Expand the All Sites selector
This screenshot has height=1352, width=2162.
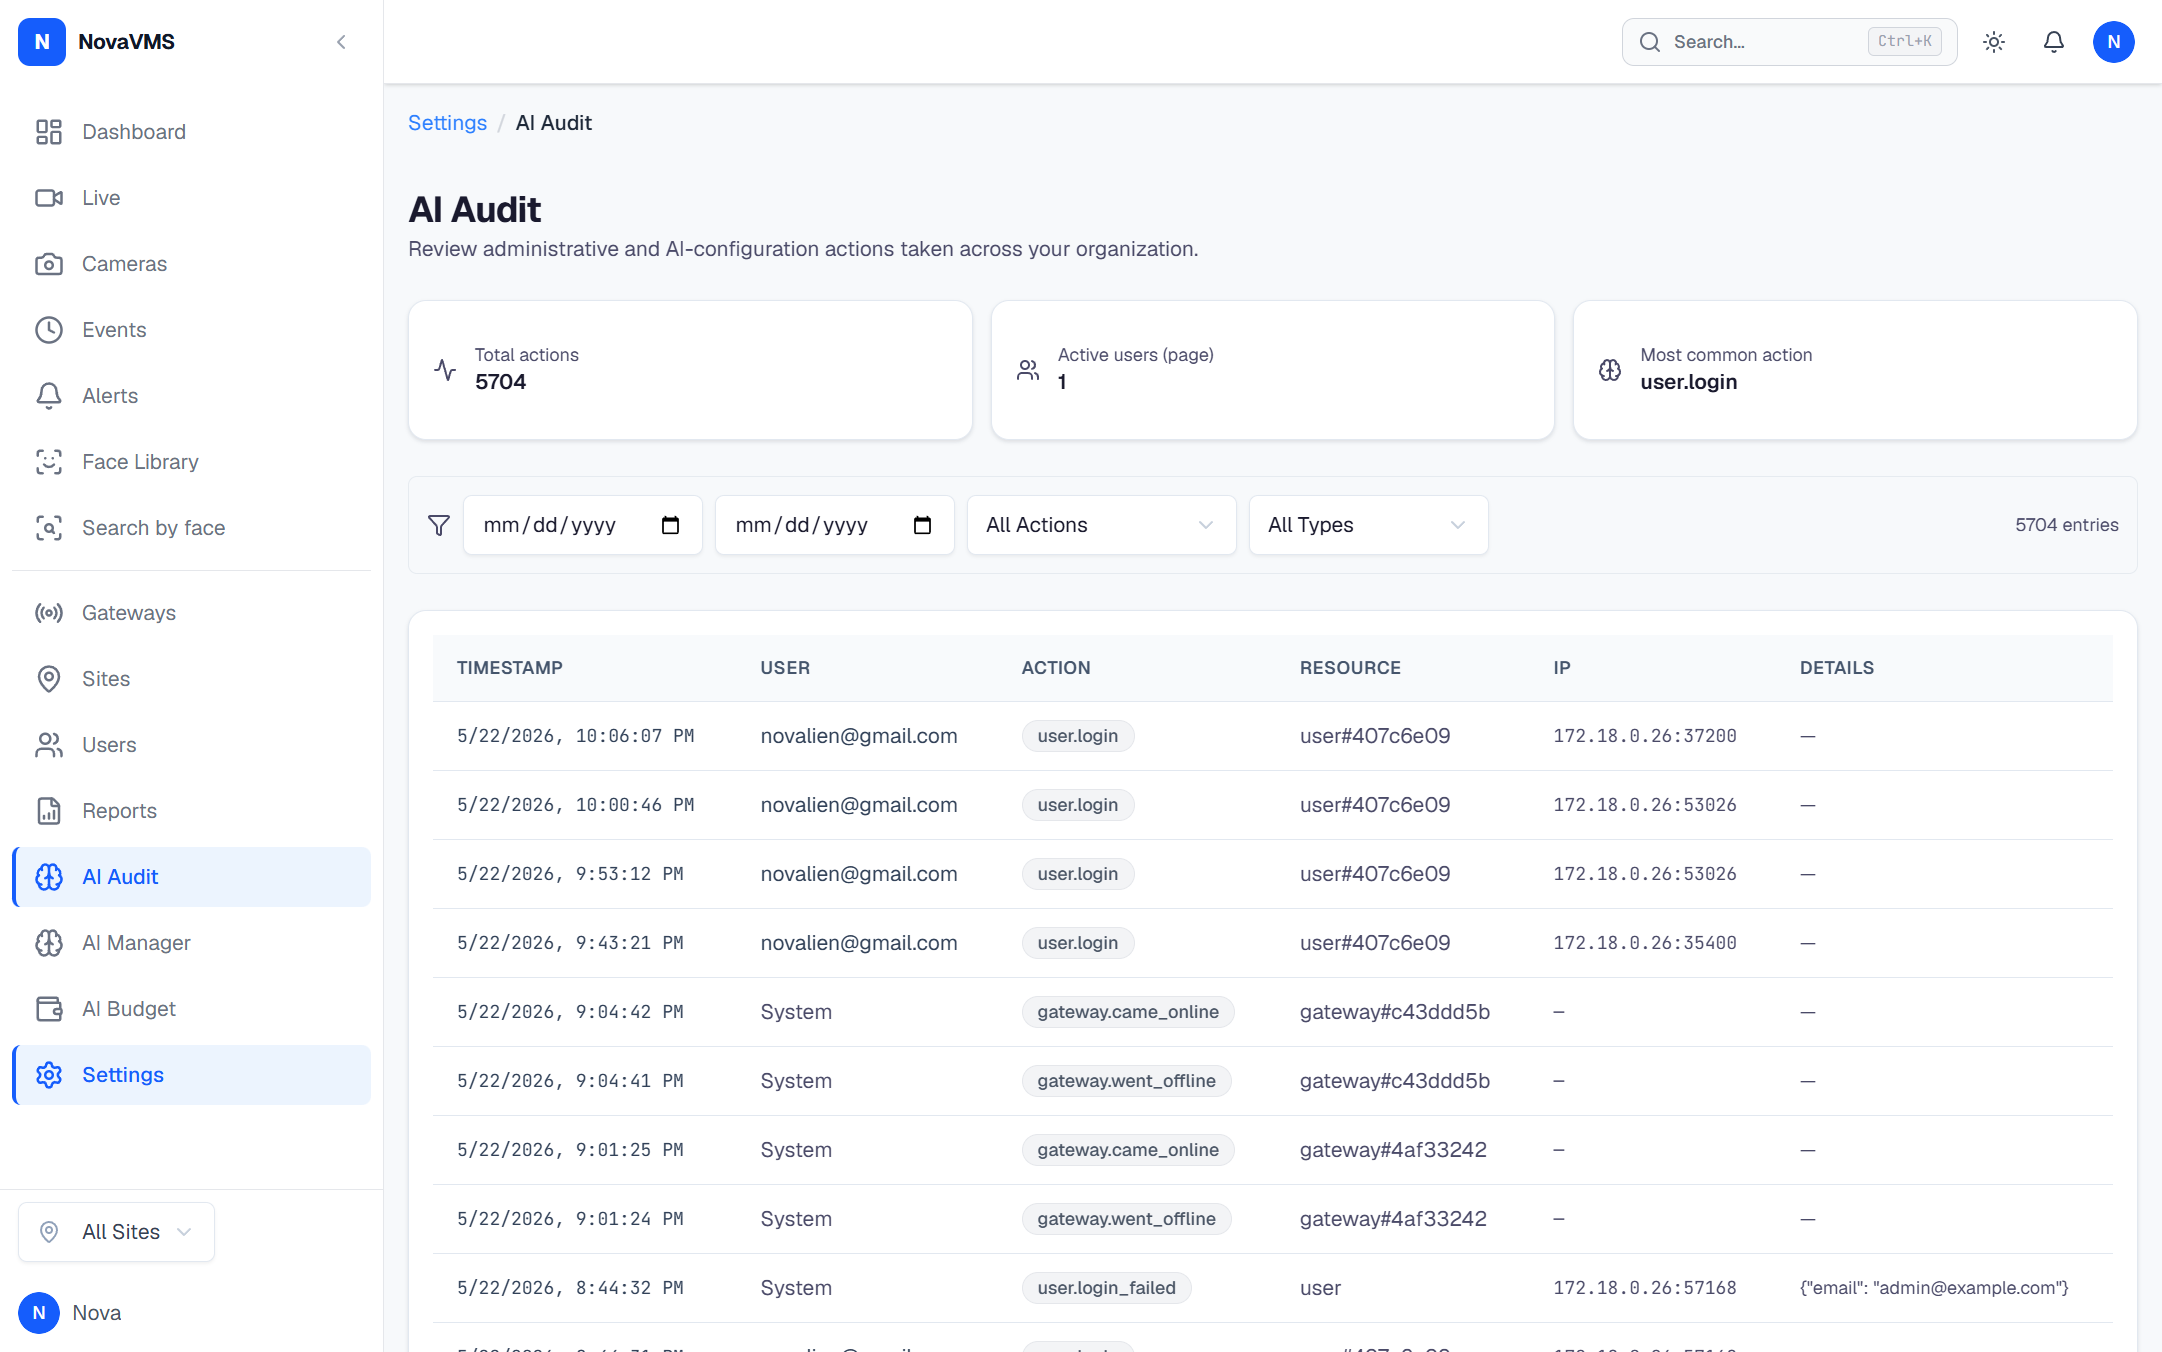(x=116, y=1232)
